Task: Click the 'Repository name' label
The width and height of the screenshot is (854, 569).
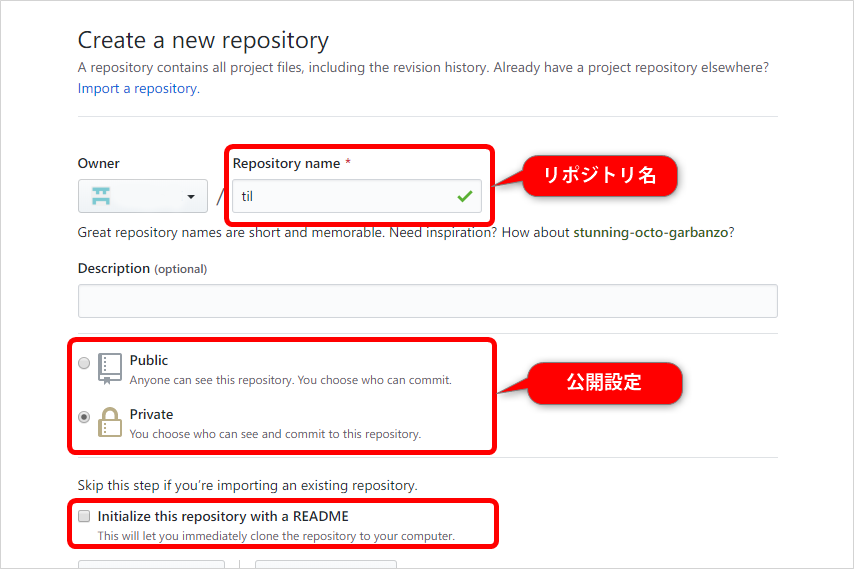Action: (x=286, y=163)
